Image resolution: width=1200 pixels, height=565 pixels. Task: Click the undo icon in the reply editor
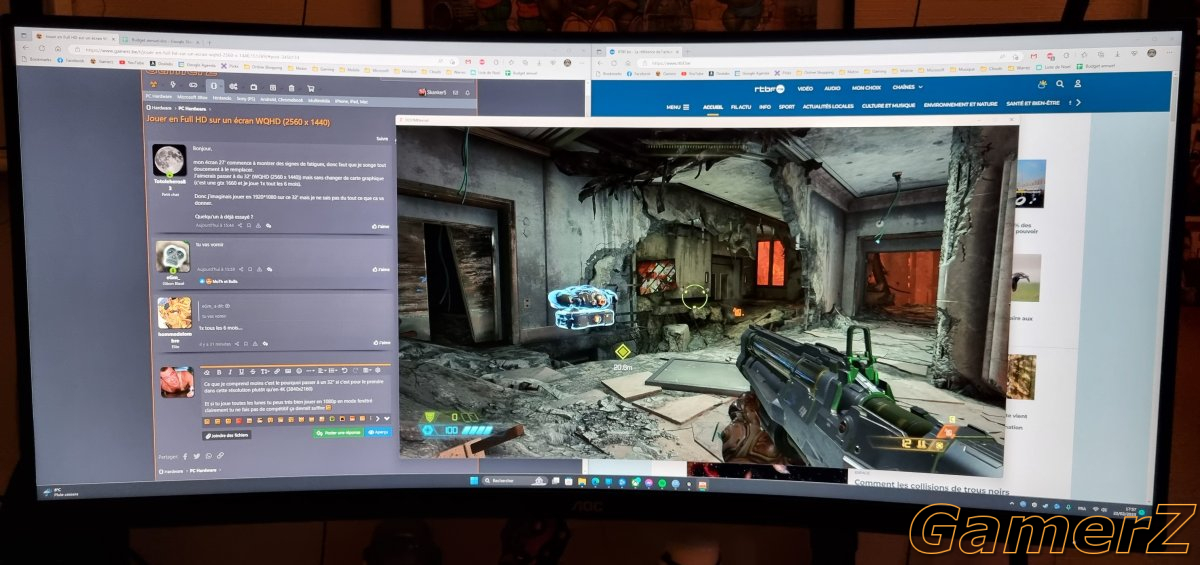coord(344,370)
